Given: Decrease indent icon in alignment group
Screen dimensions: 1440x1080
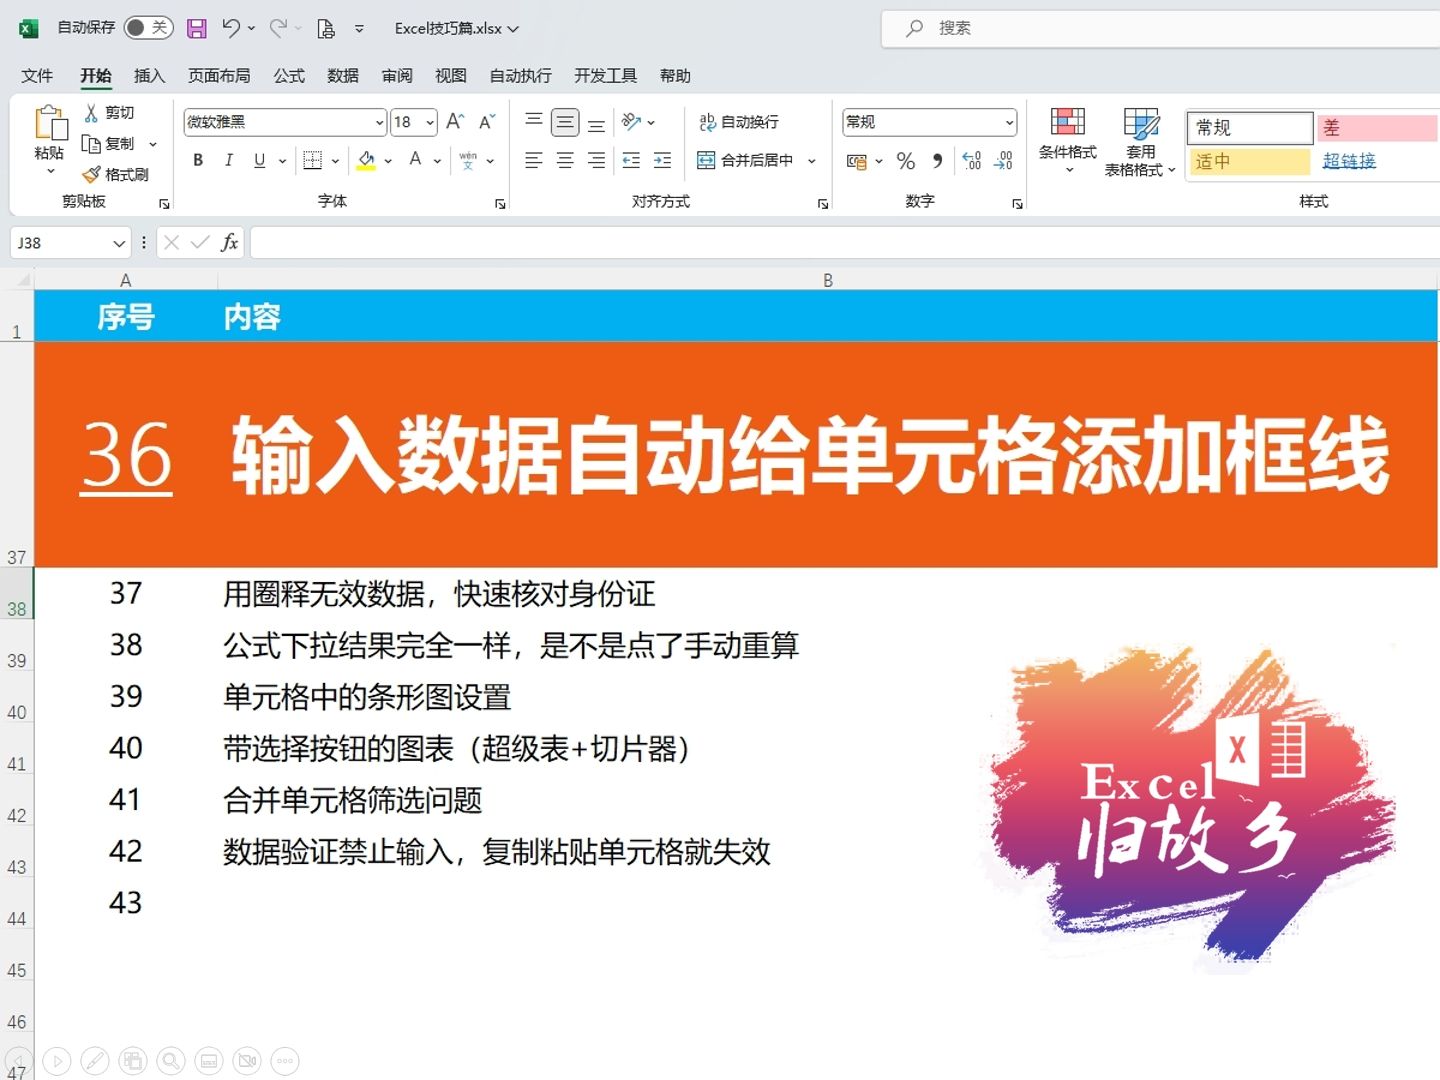Looking at the screenshot, I should (x=631, y=160).
